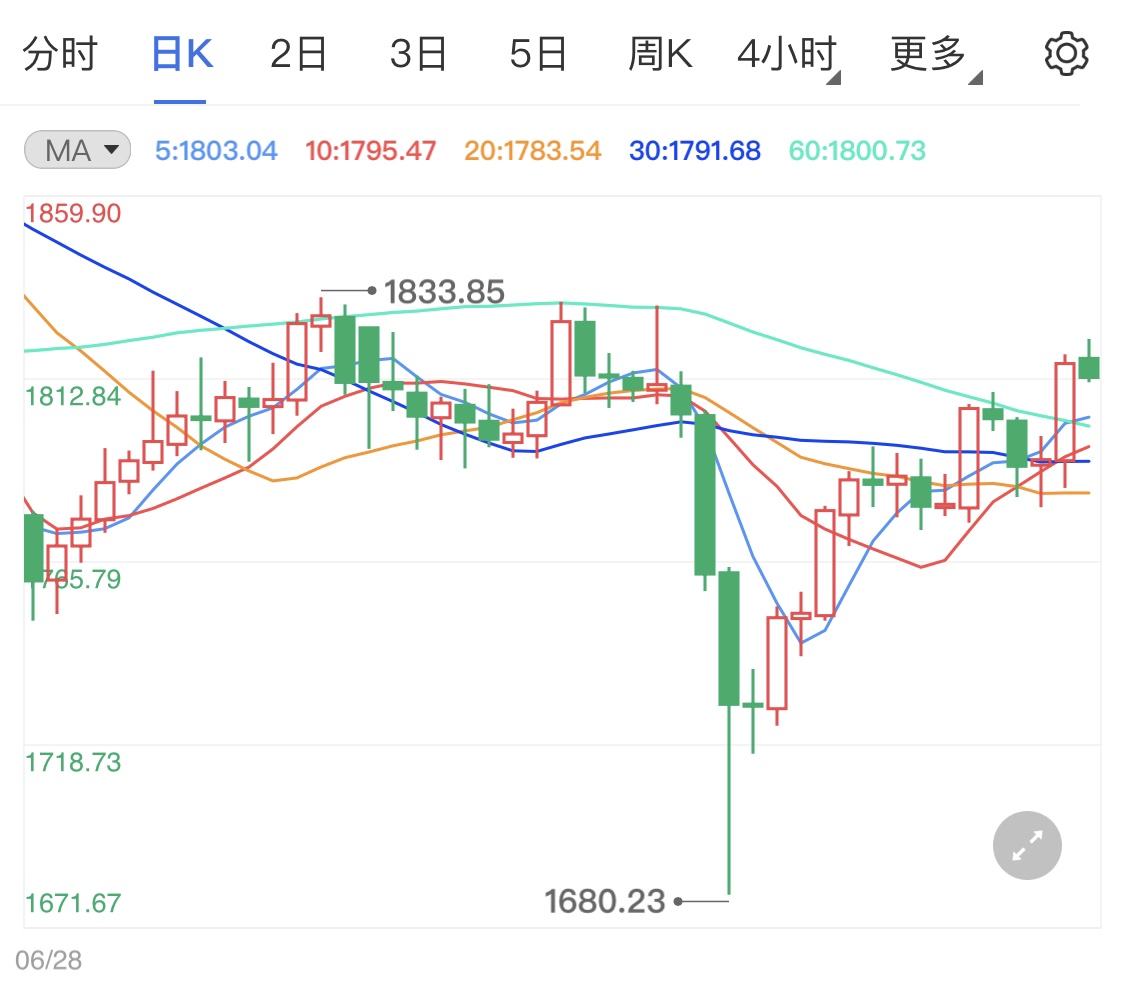Click the MA5 value 5:1803.04

tap(216, 151)
